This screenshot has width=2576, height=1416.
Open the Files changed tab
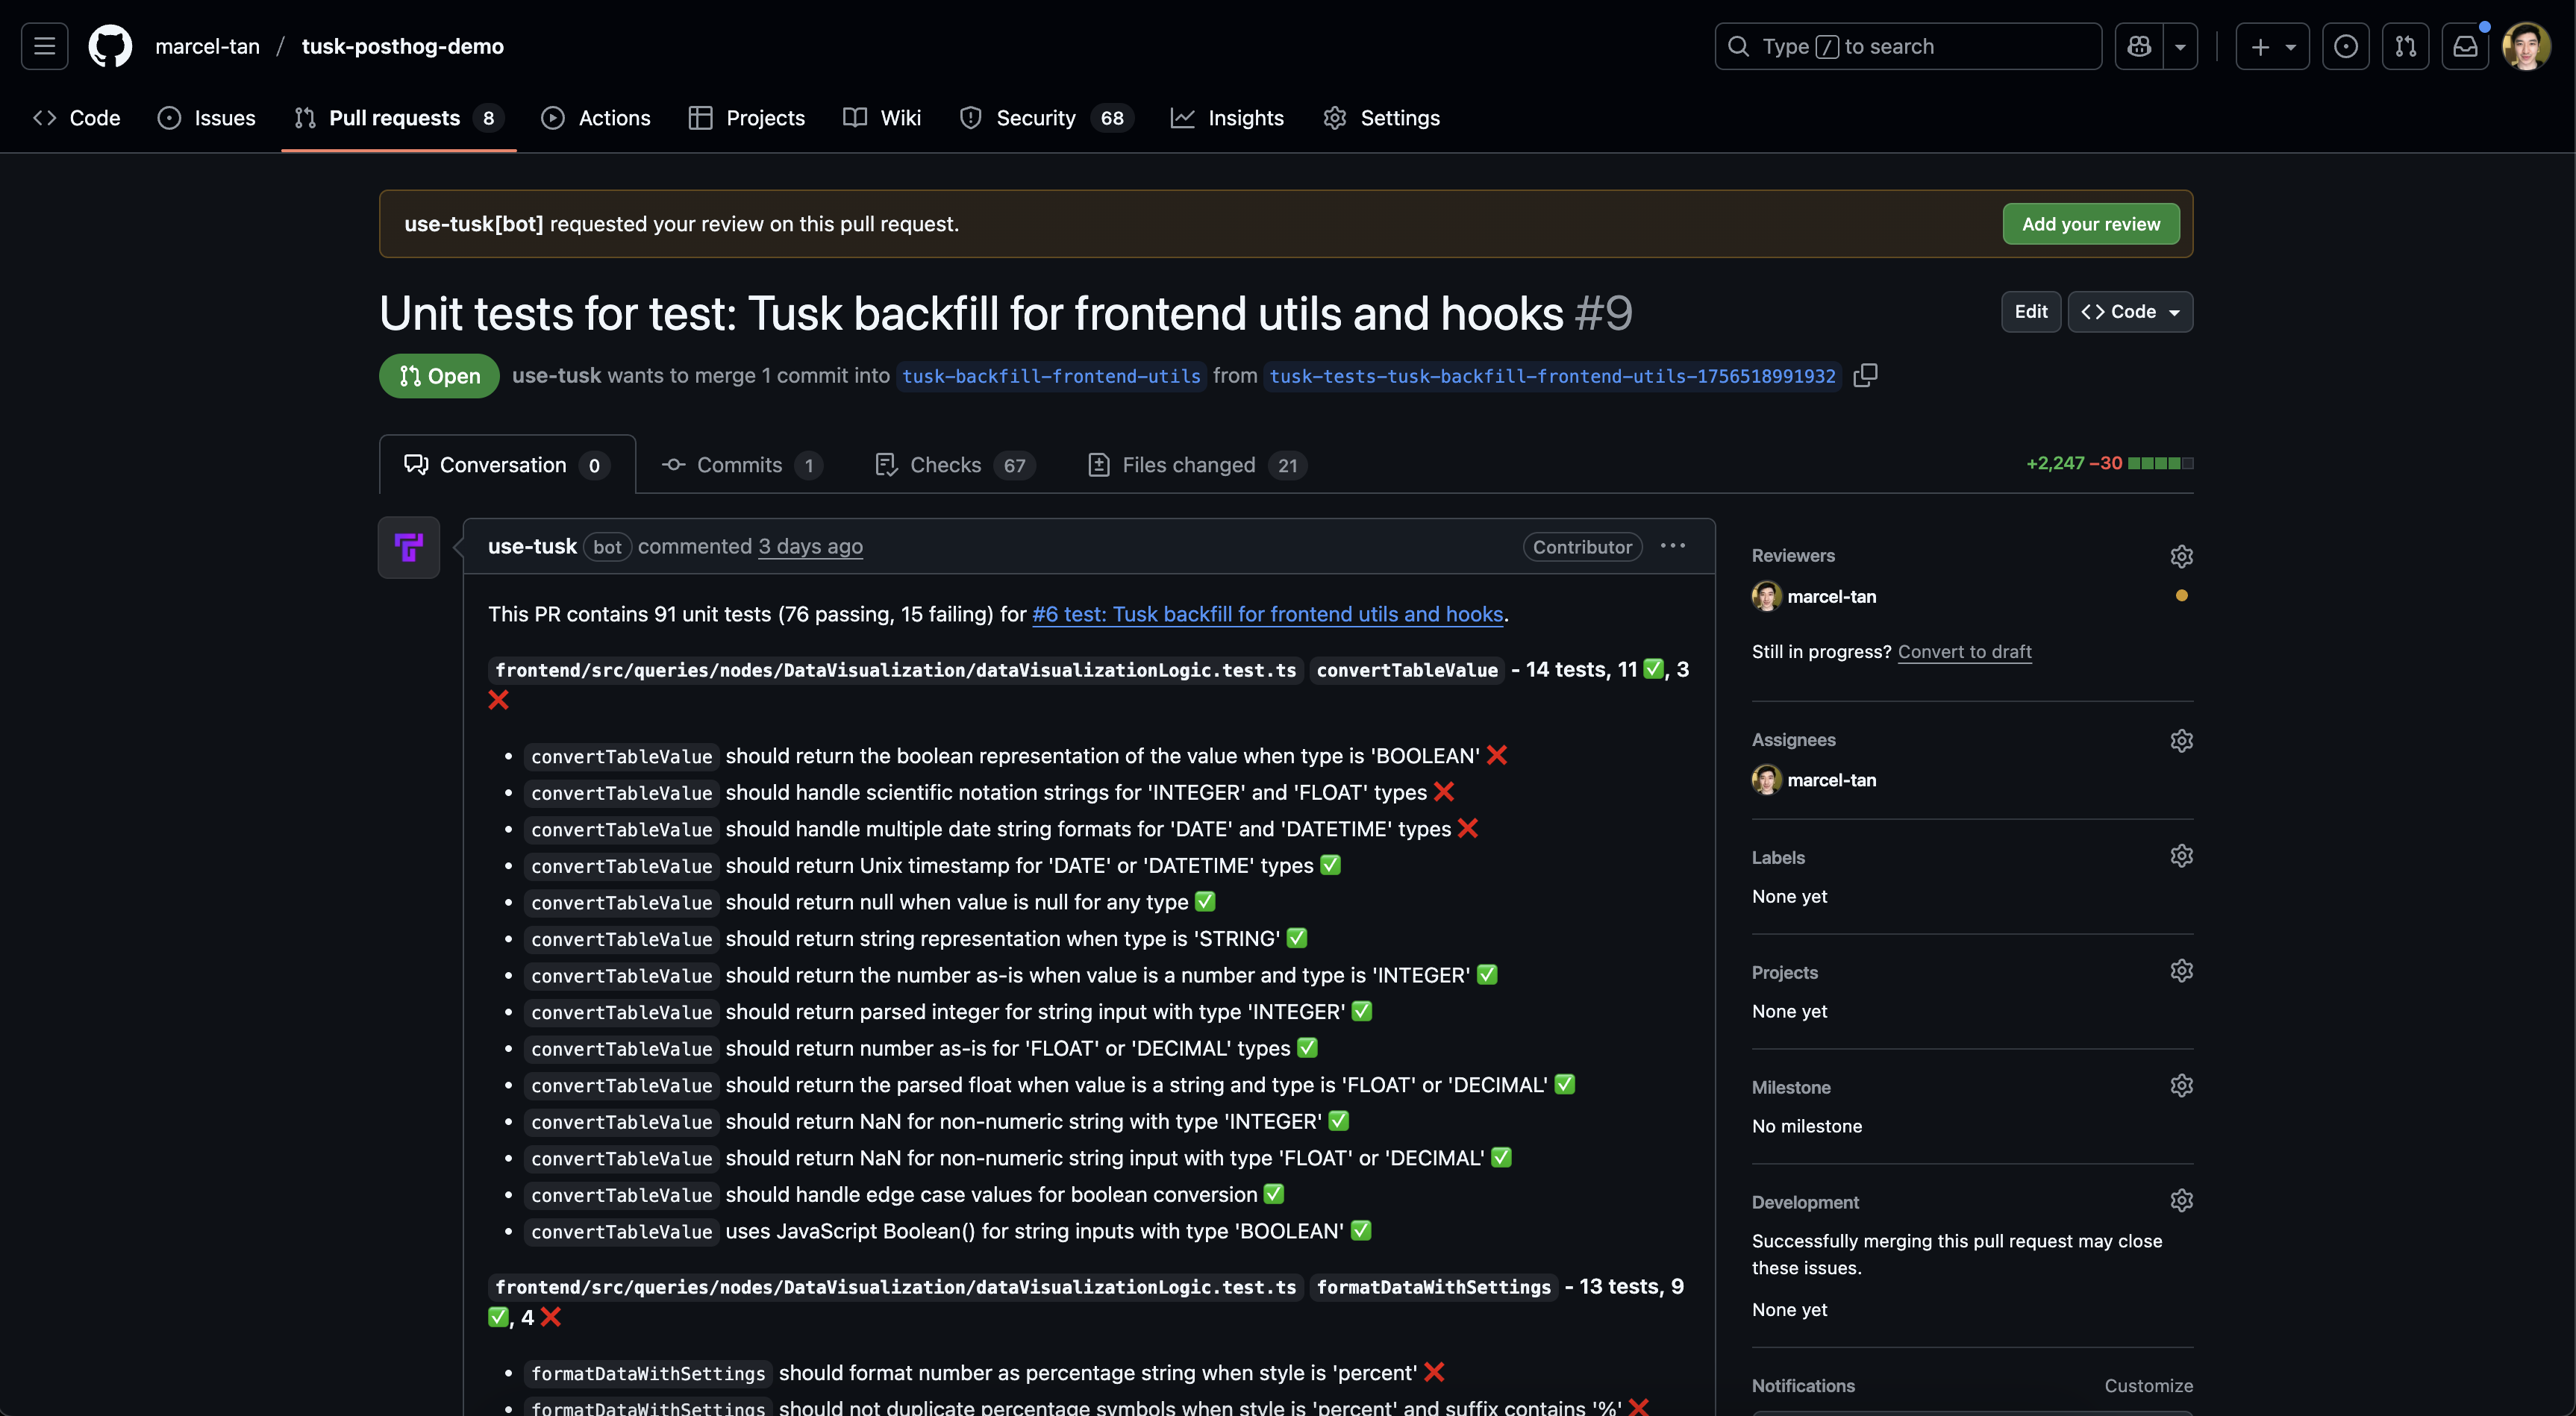(1197, 465)
